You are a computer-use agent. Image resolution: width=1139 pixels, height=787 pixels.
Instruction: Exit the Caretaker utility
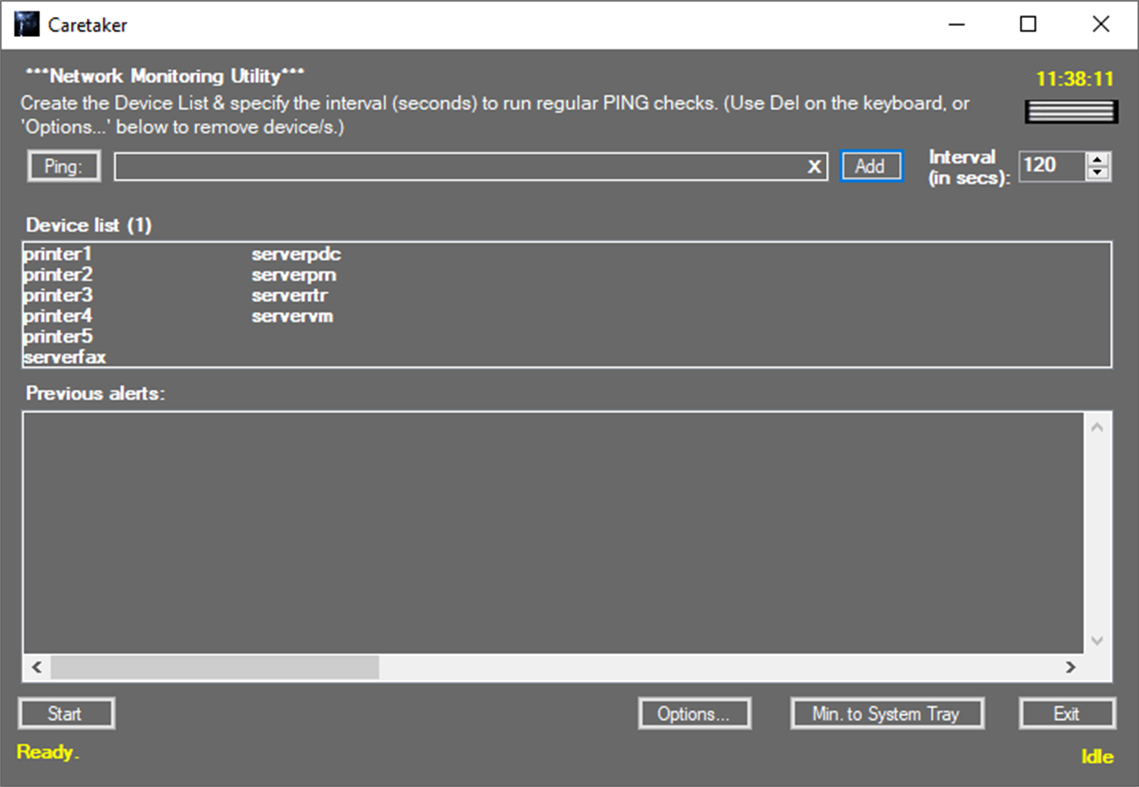click(1066, 713)
